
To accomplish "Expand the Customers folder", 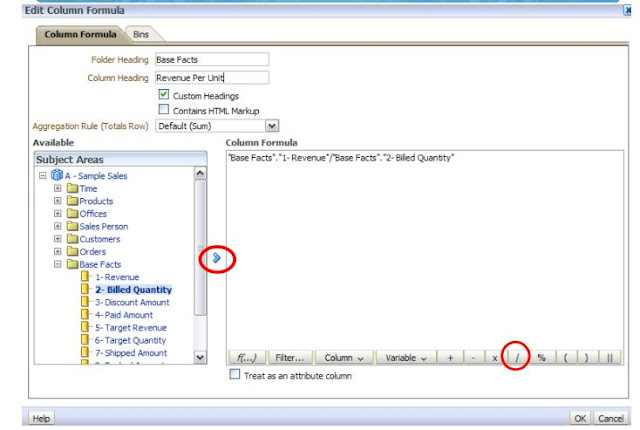I will point(58,239).
